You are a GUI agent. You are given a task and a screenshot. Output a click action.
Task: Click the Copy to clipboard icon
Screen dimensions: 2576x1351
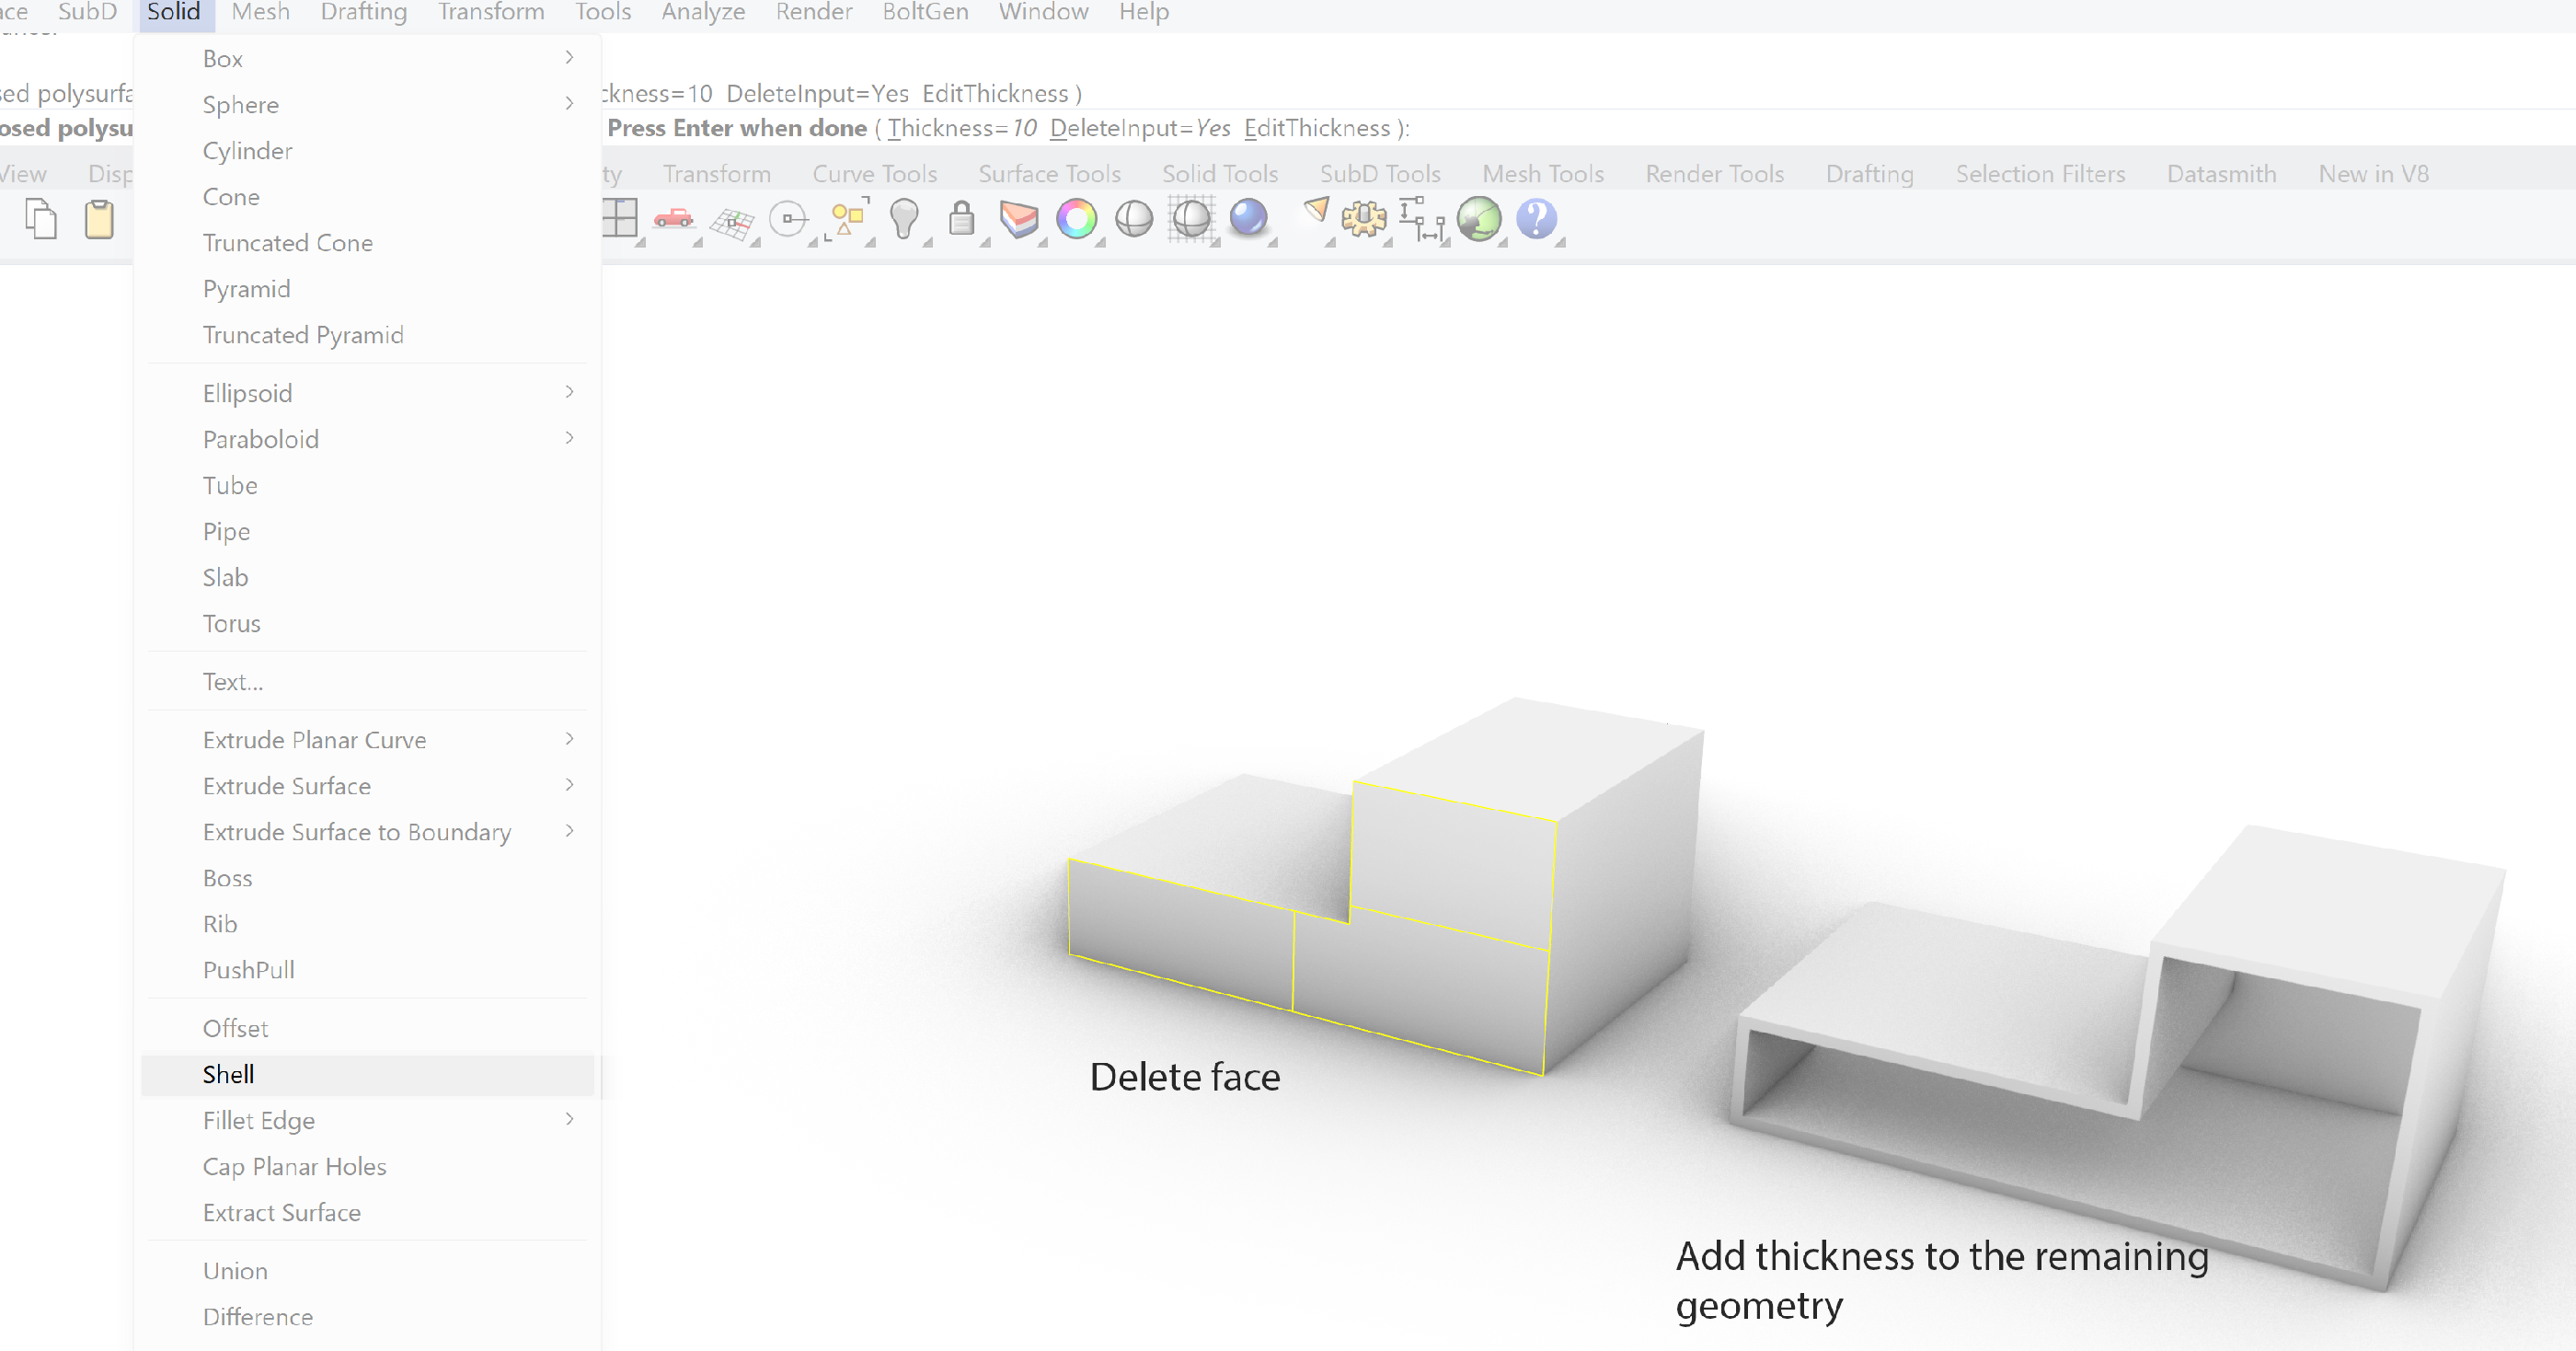coord(41,219)
